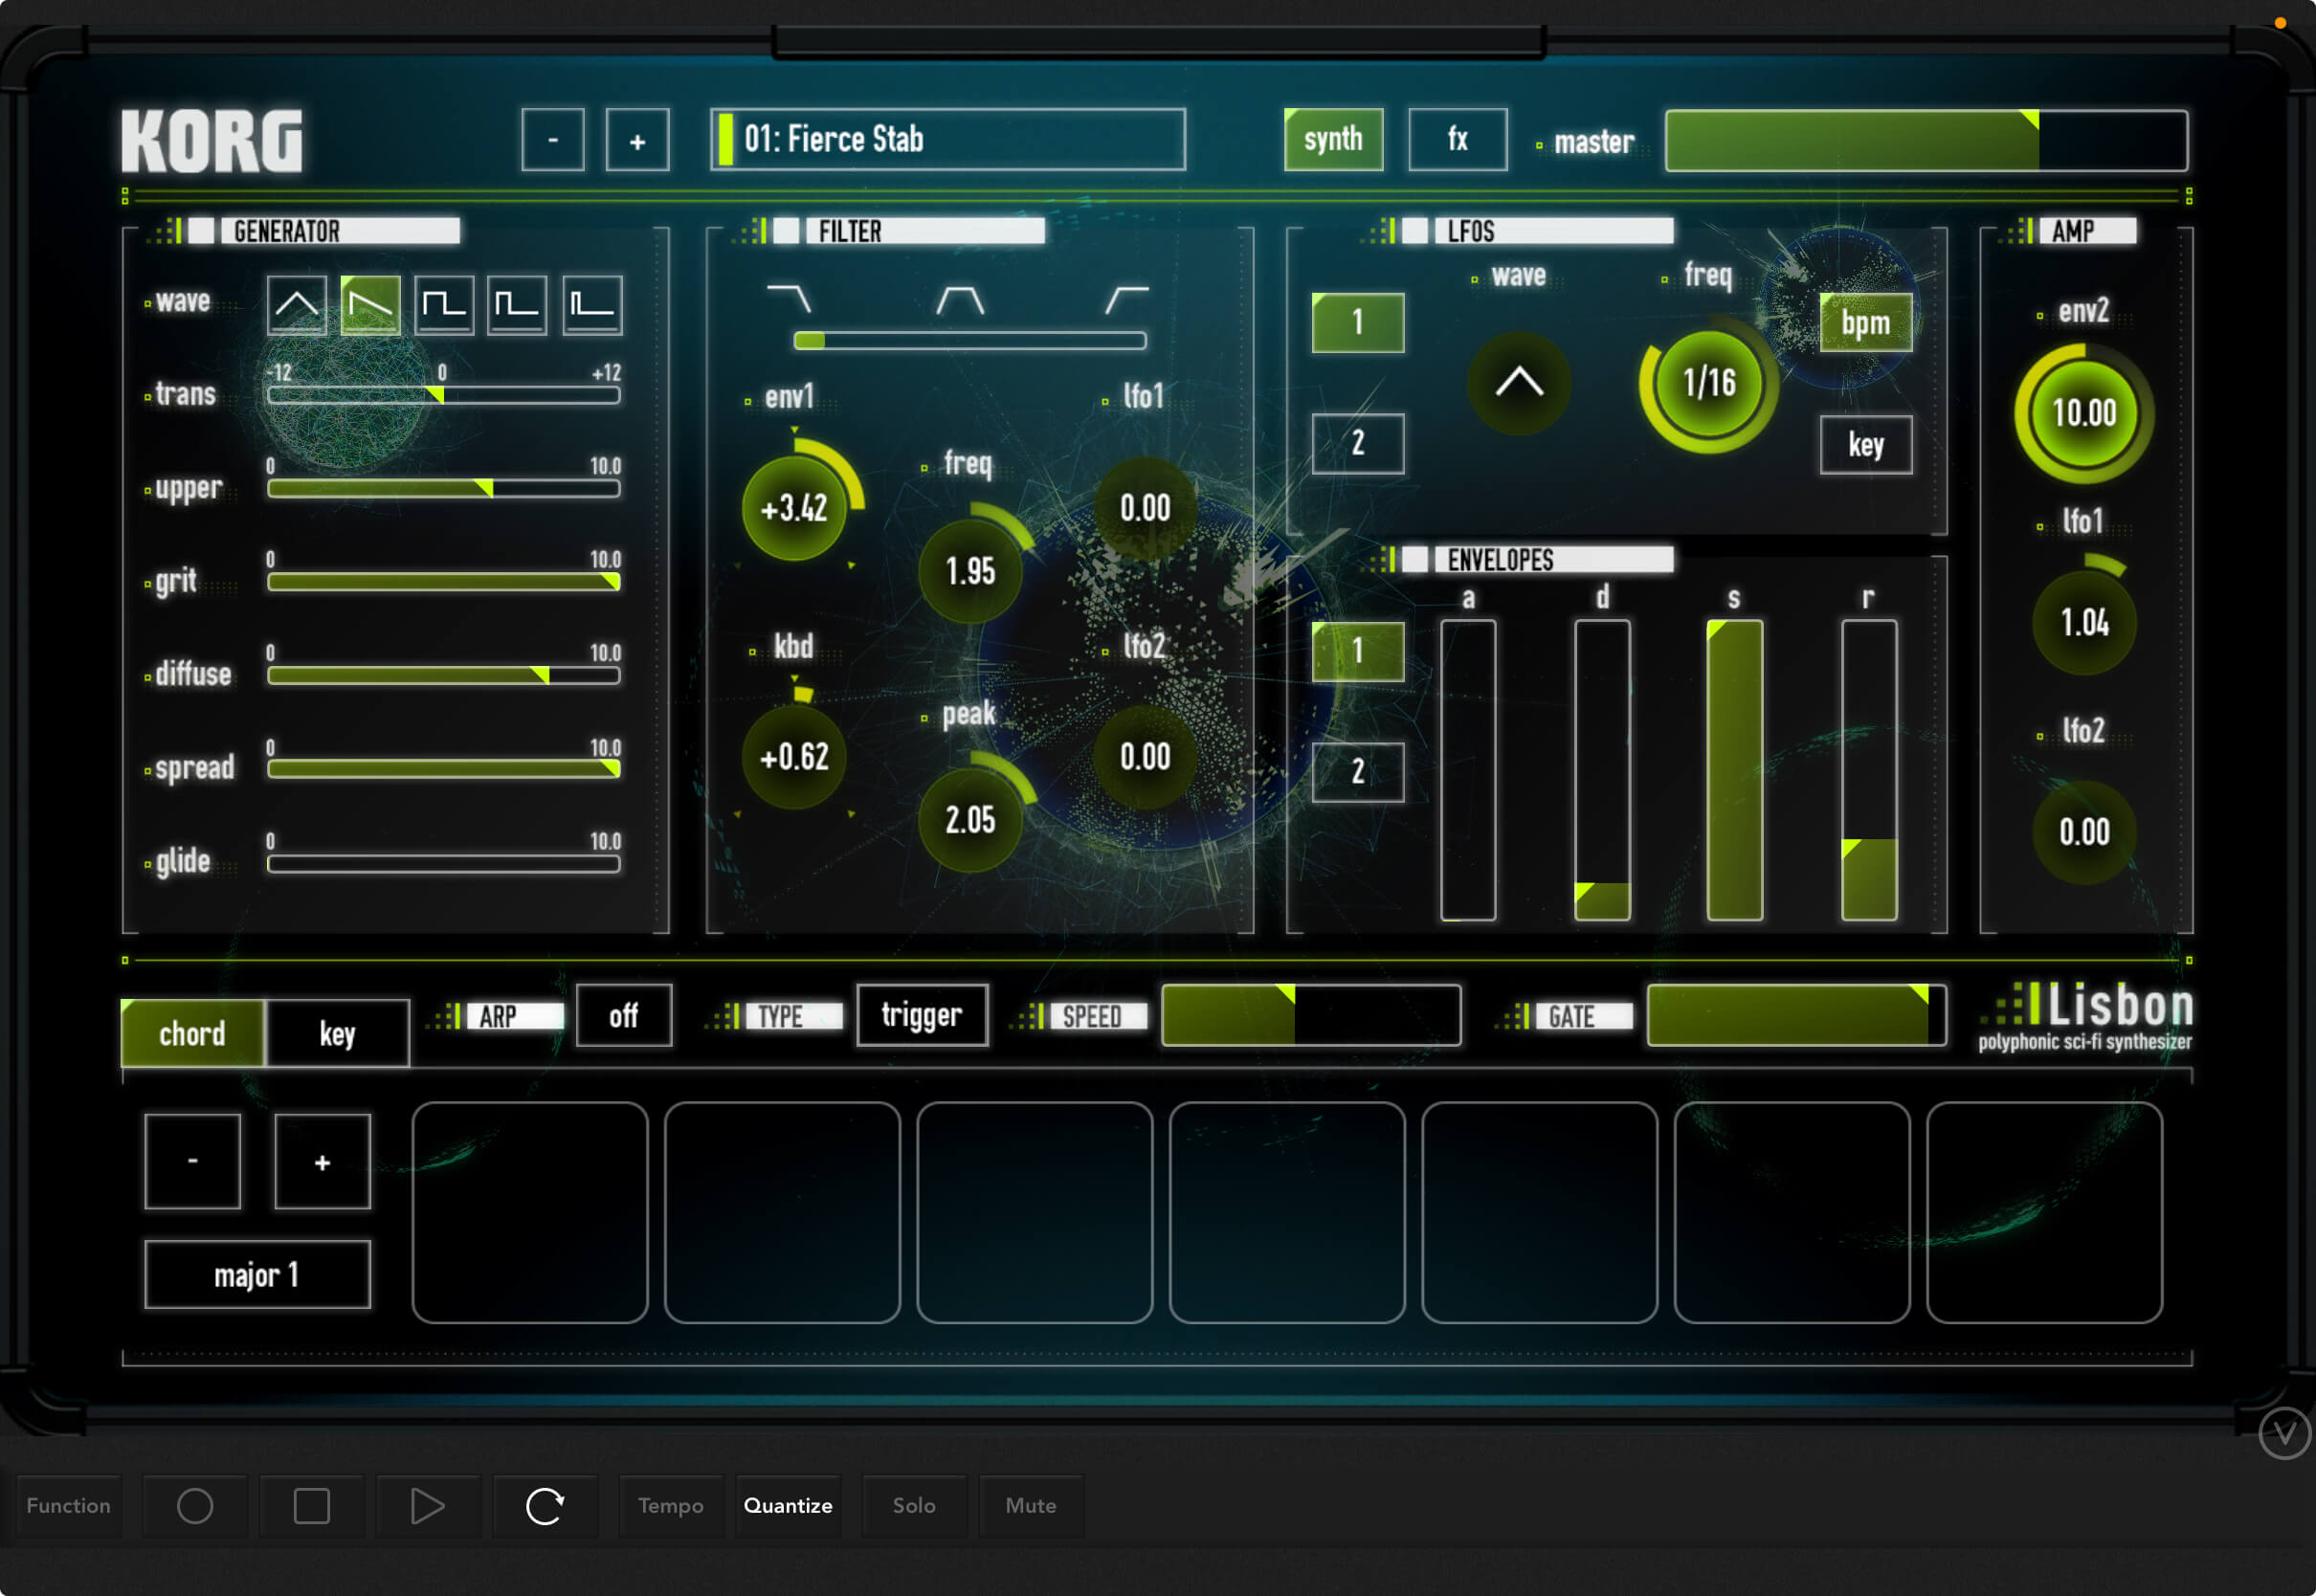
Task: Select the square waveform in Generator
Action: coord(444,305)
